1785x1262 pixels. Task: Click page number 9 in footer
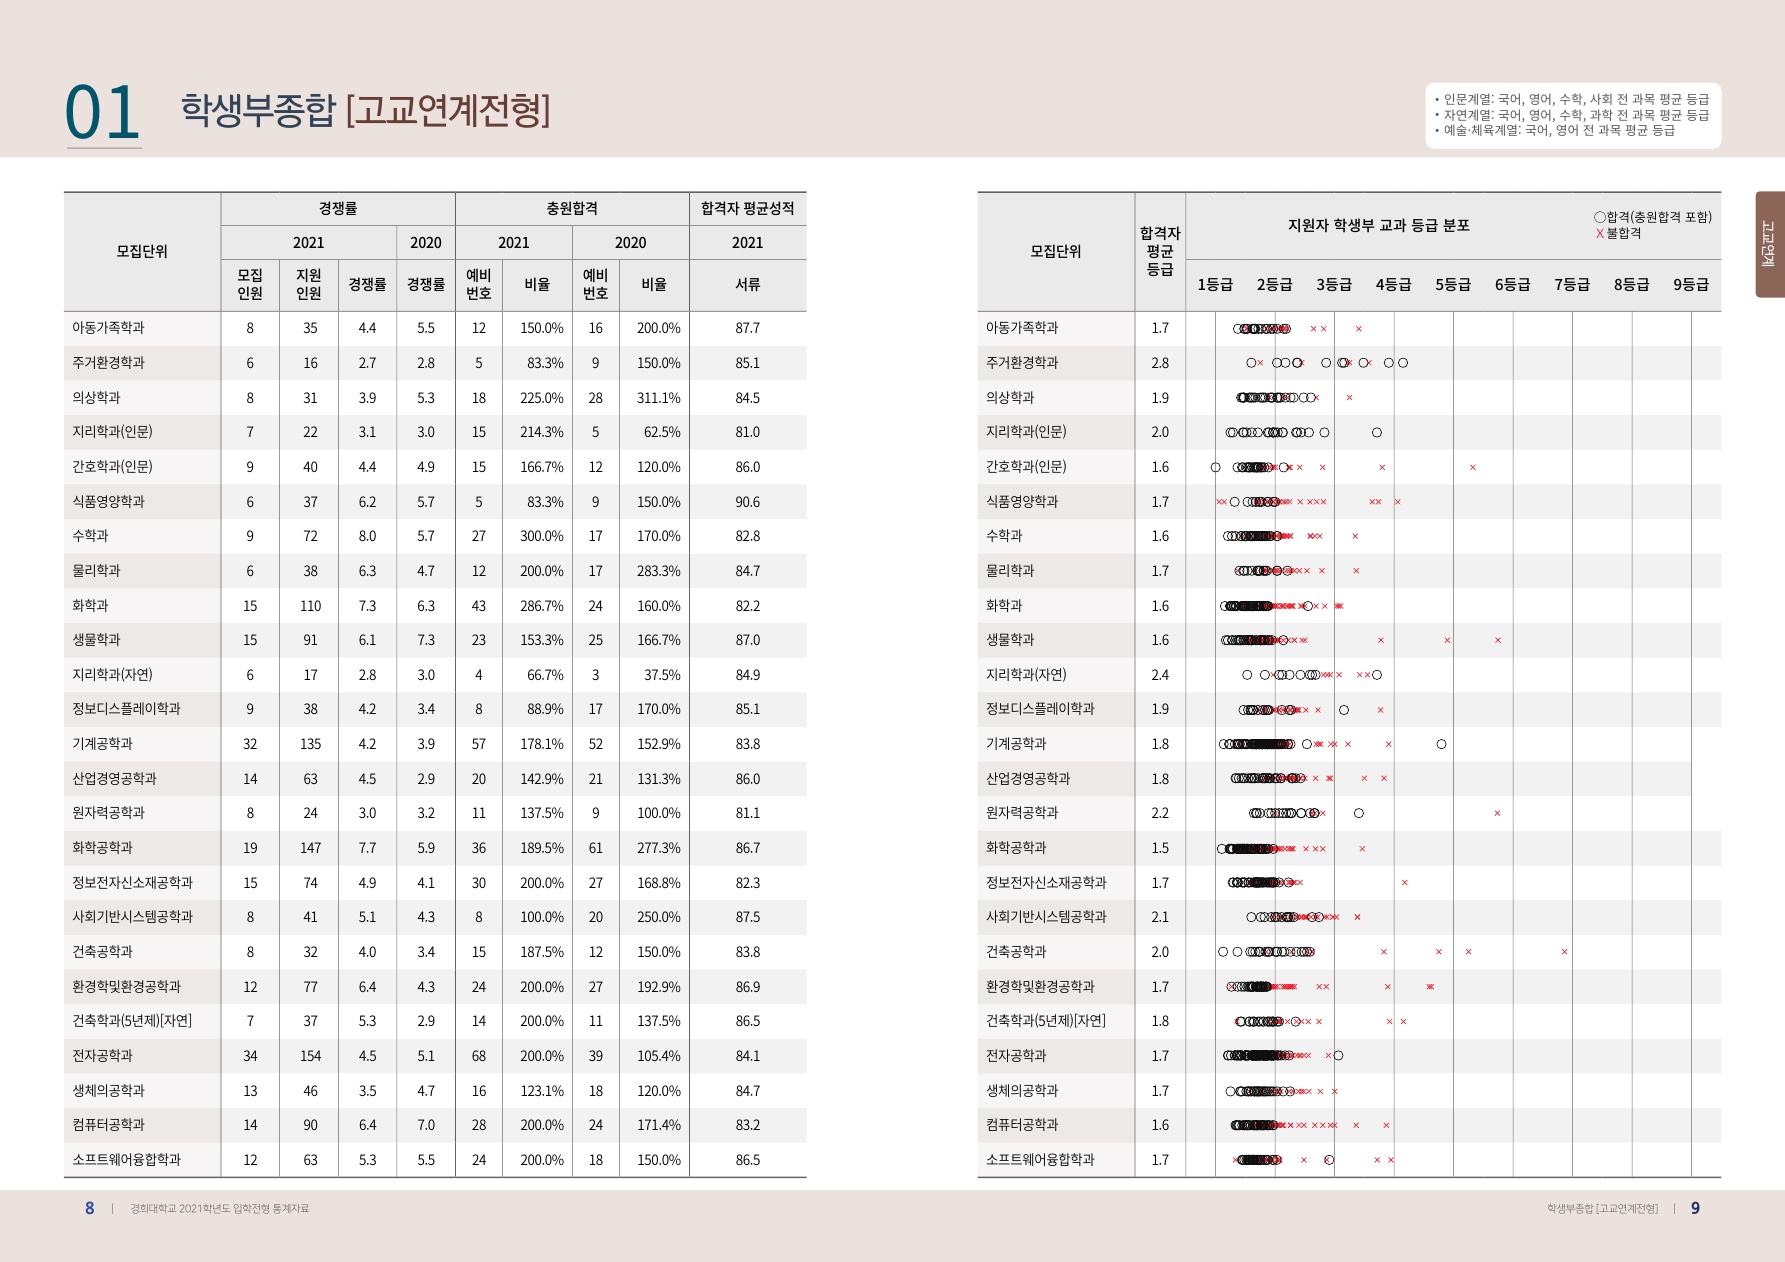pos(1695,1208)
